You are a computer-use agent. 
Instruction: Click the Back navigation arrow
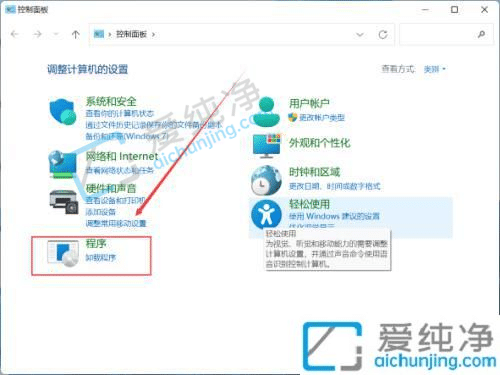click(15, 34)
